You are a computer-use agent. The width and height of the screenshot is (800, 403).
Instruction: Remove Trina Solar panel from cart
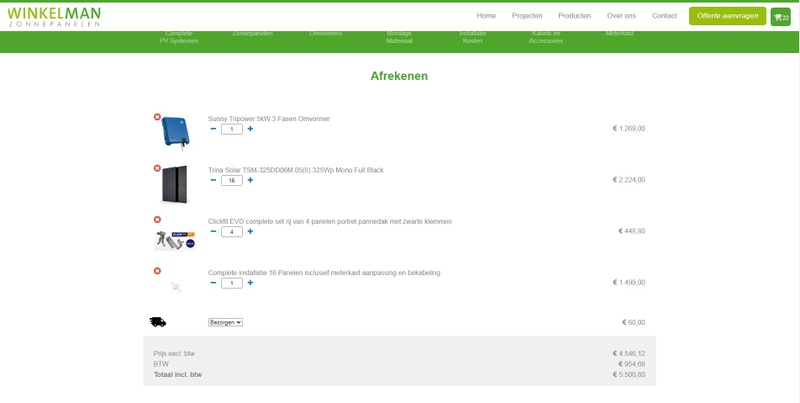click(x=157, y=168)
